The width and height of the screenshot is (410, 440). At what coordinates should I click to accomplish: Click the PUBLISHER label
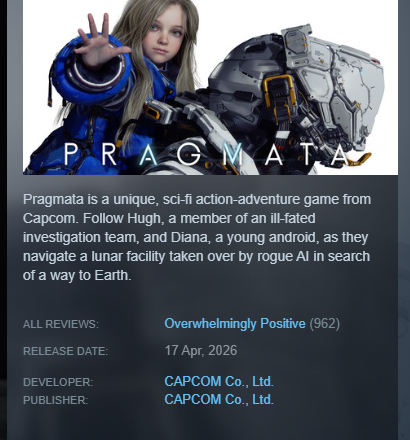(55, 400)
